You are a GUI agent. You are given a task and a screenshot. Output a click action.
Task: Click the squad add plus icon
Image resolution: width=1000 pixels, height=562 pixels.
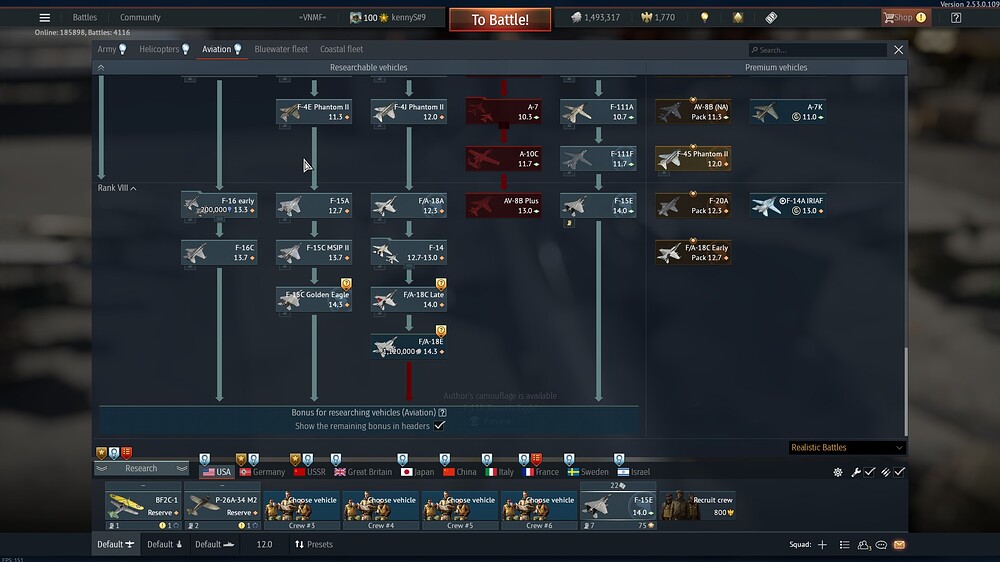pyautogui.click(x=822, y=545)
